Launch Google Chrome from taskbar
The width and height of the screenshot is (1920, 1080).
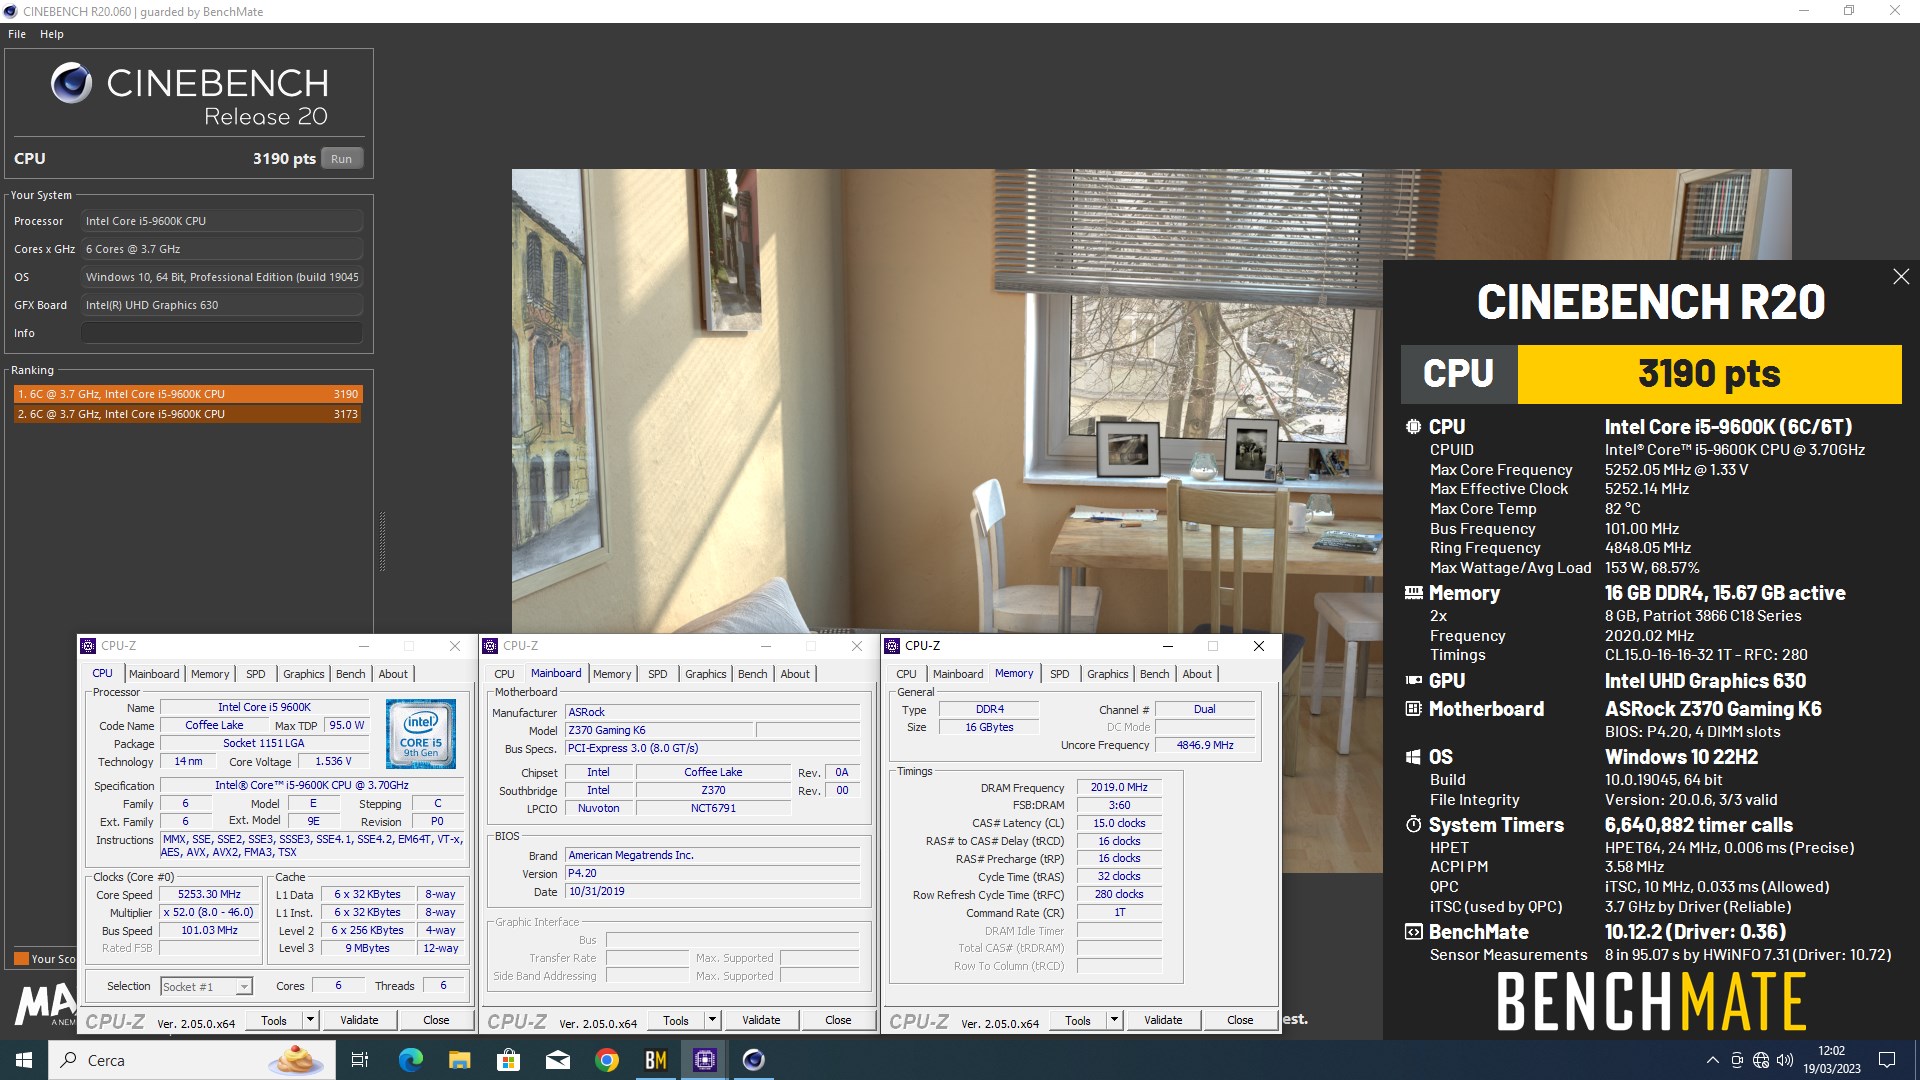606,1060
